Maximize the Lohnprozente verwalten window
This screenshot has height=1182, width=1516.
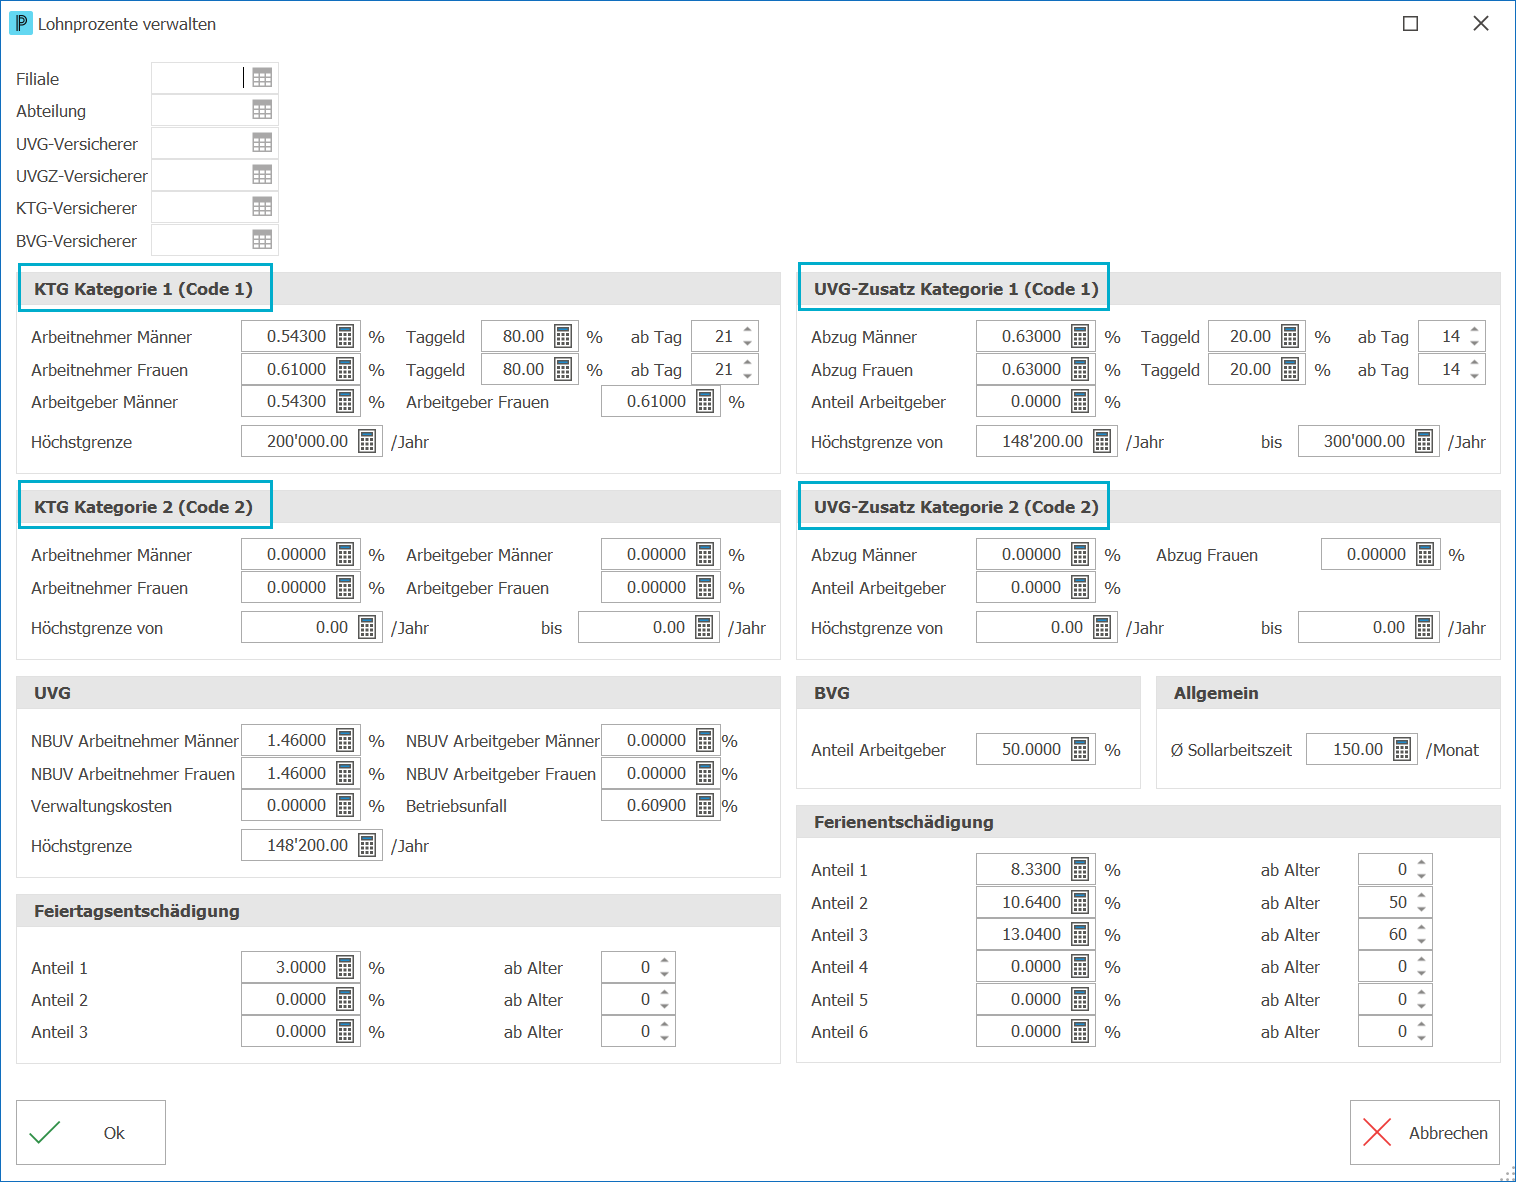(x=1410, y=24)
